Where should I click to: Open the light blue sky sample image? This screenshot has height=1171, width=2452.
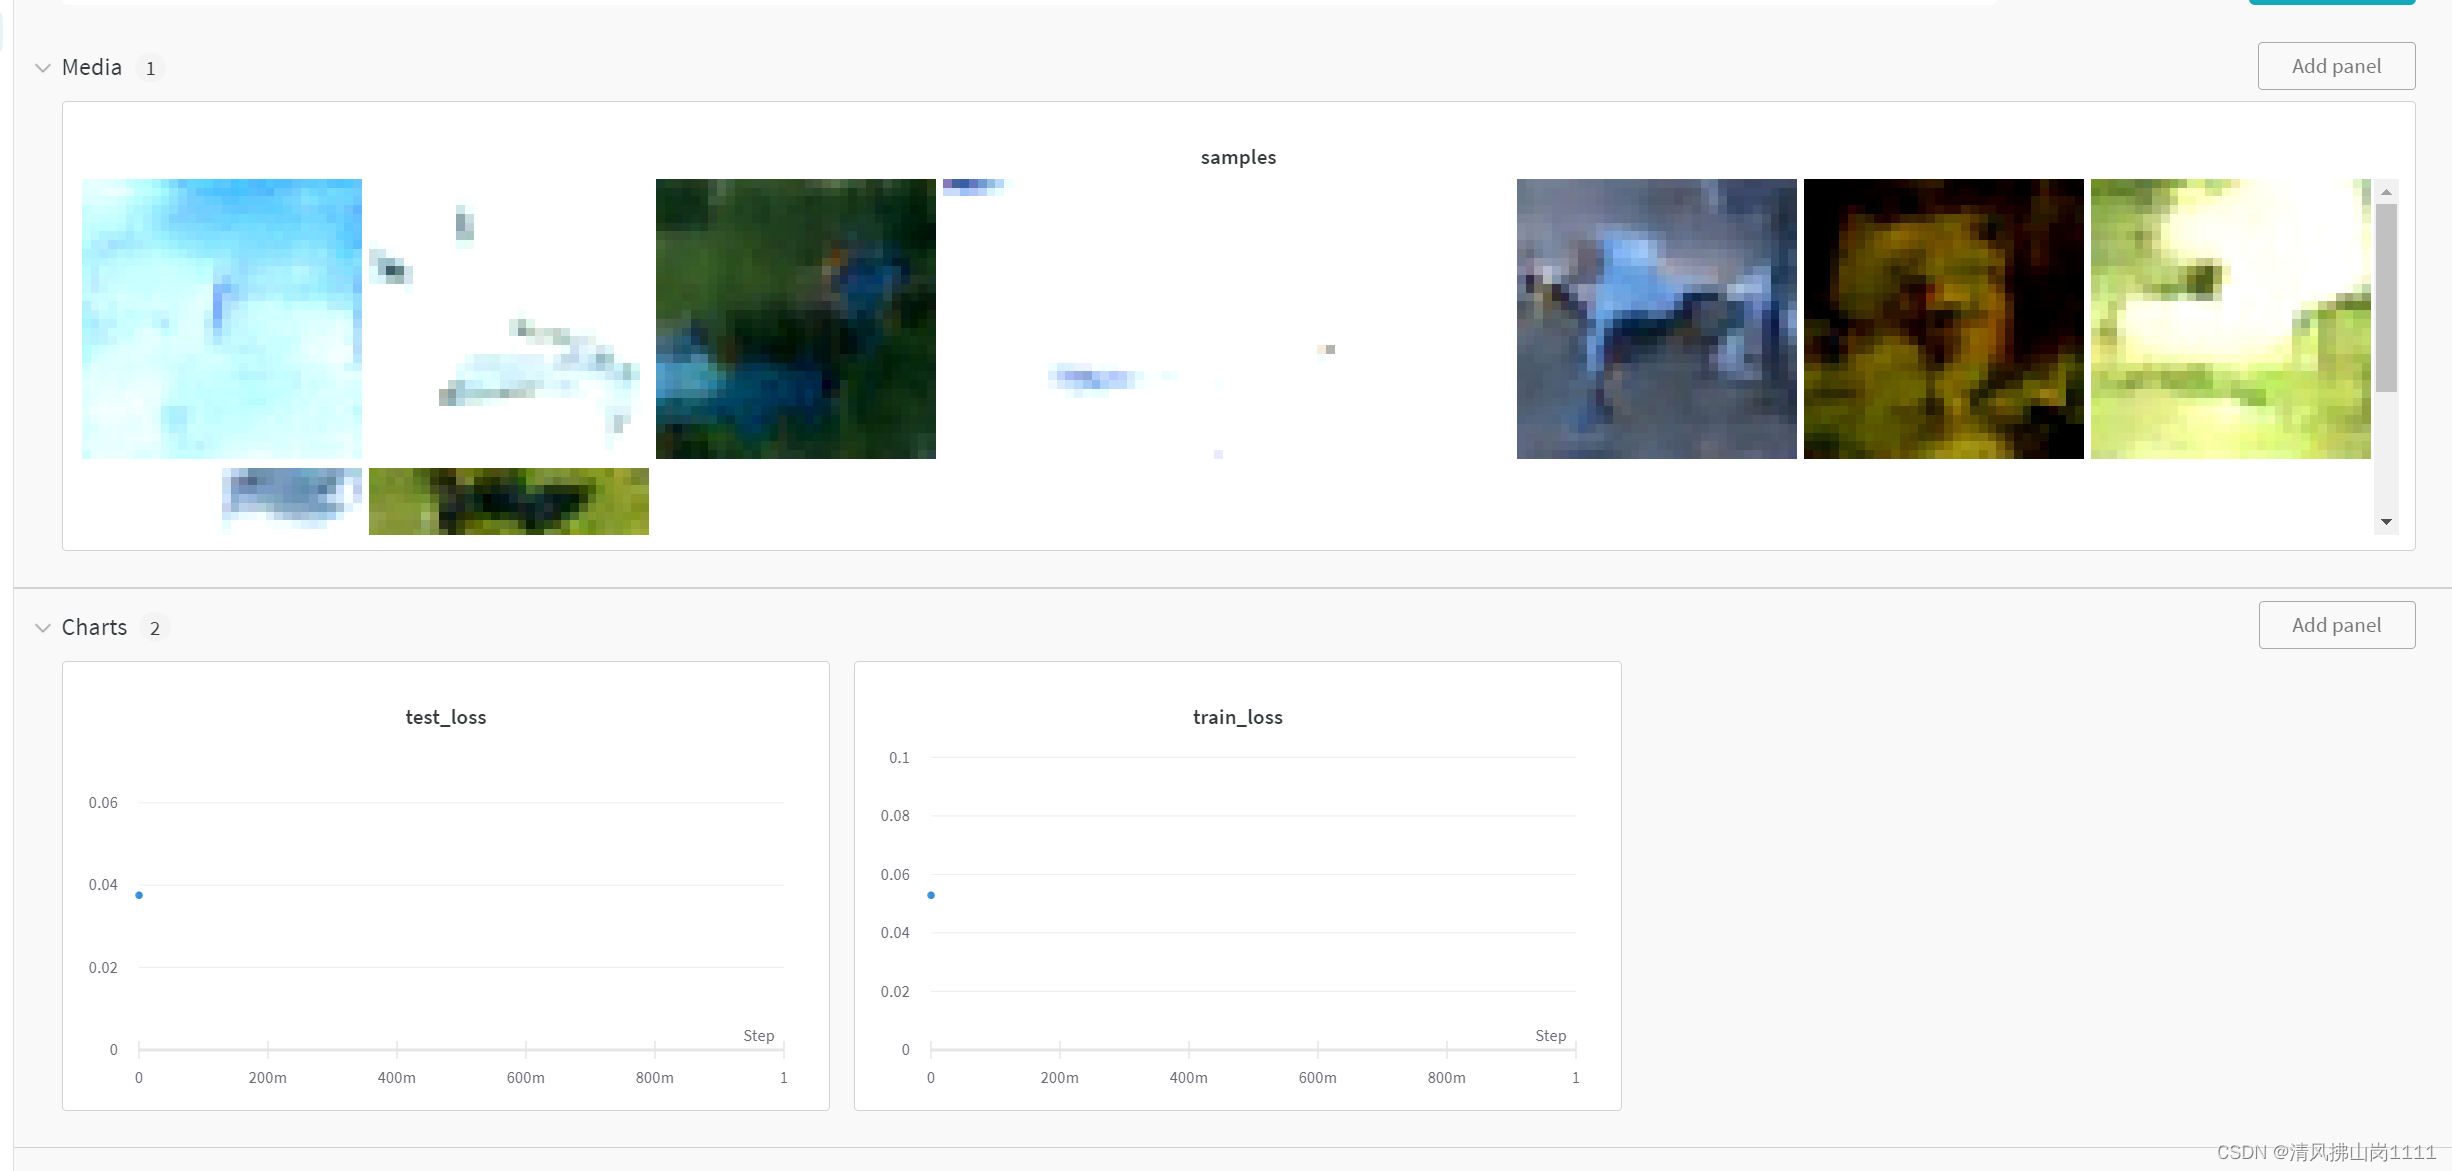tap(221, 319)
